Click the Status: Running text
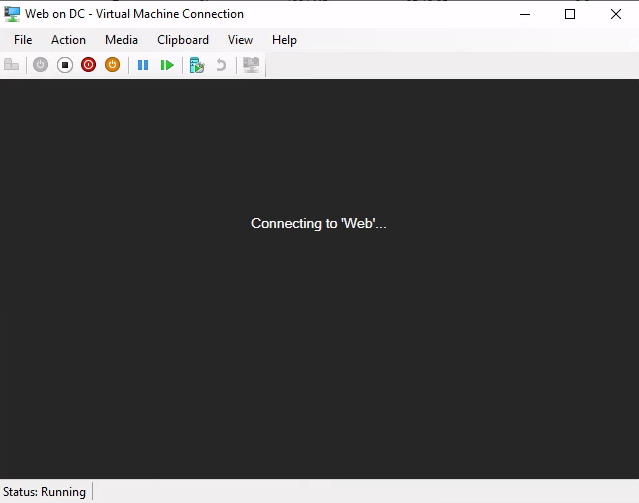Image resolution: width=639 pixels, height=503 pixels. (44, 492)
